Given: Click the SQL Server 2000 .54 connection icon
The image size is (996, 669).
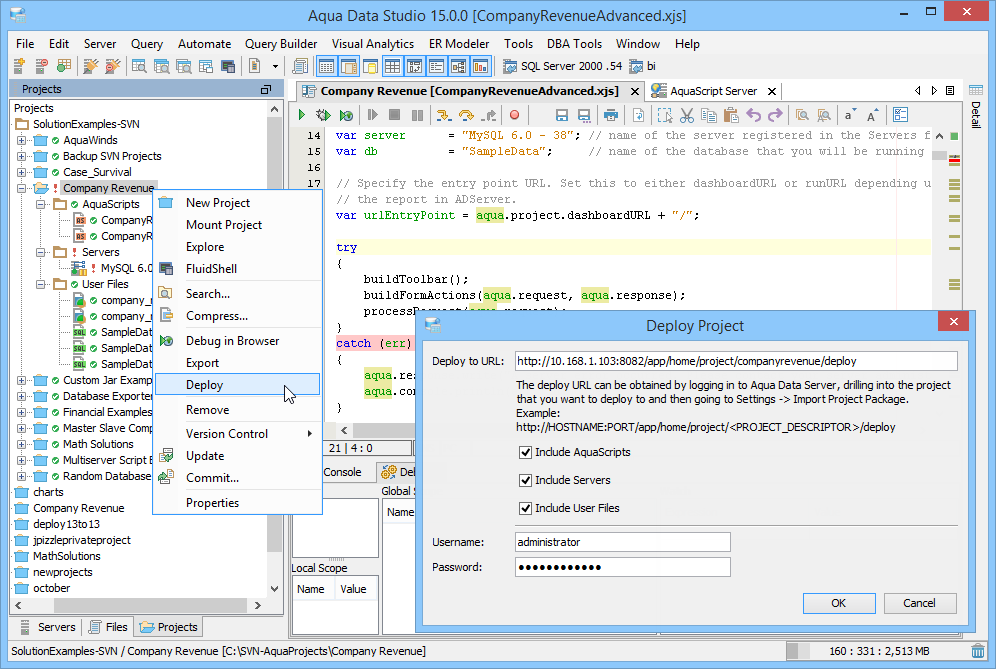Looking at the screenshot, I should point(509,66).
